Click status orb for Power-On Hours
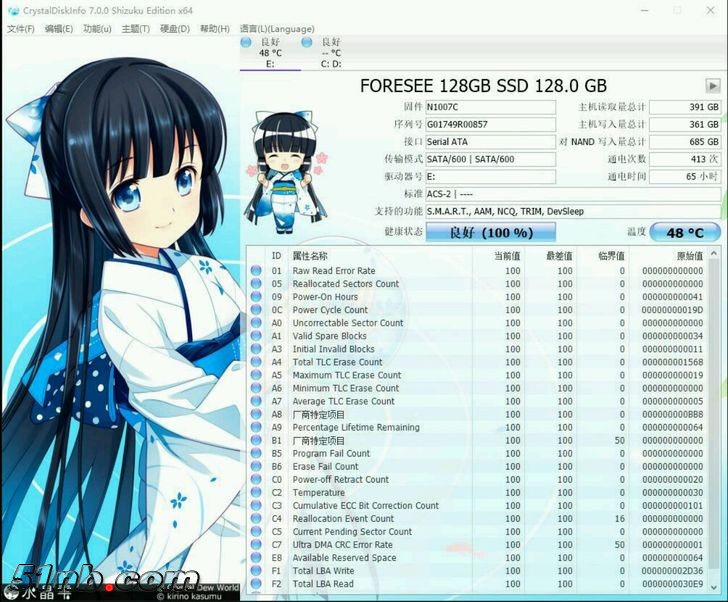 256,297
